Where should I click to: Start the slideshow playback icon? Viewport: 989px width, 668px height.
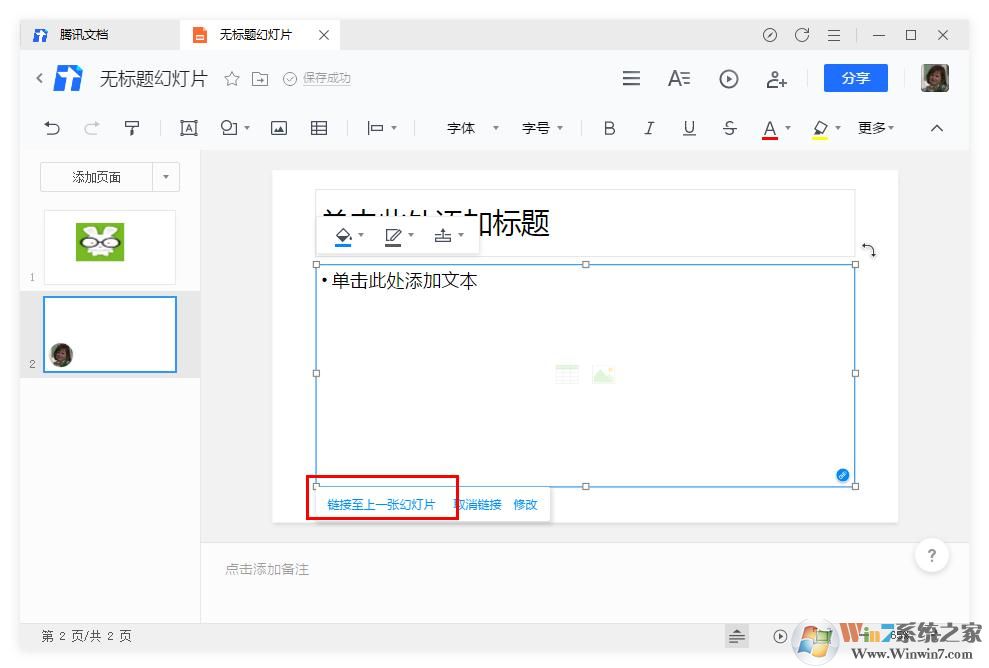tap(728, 78)
